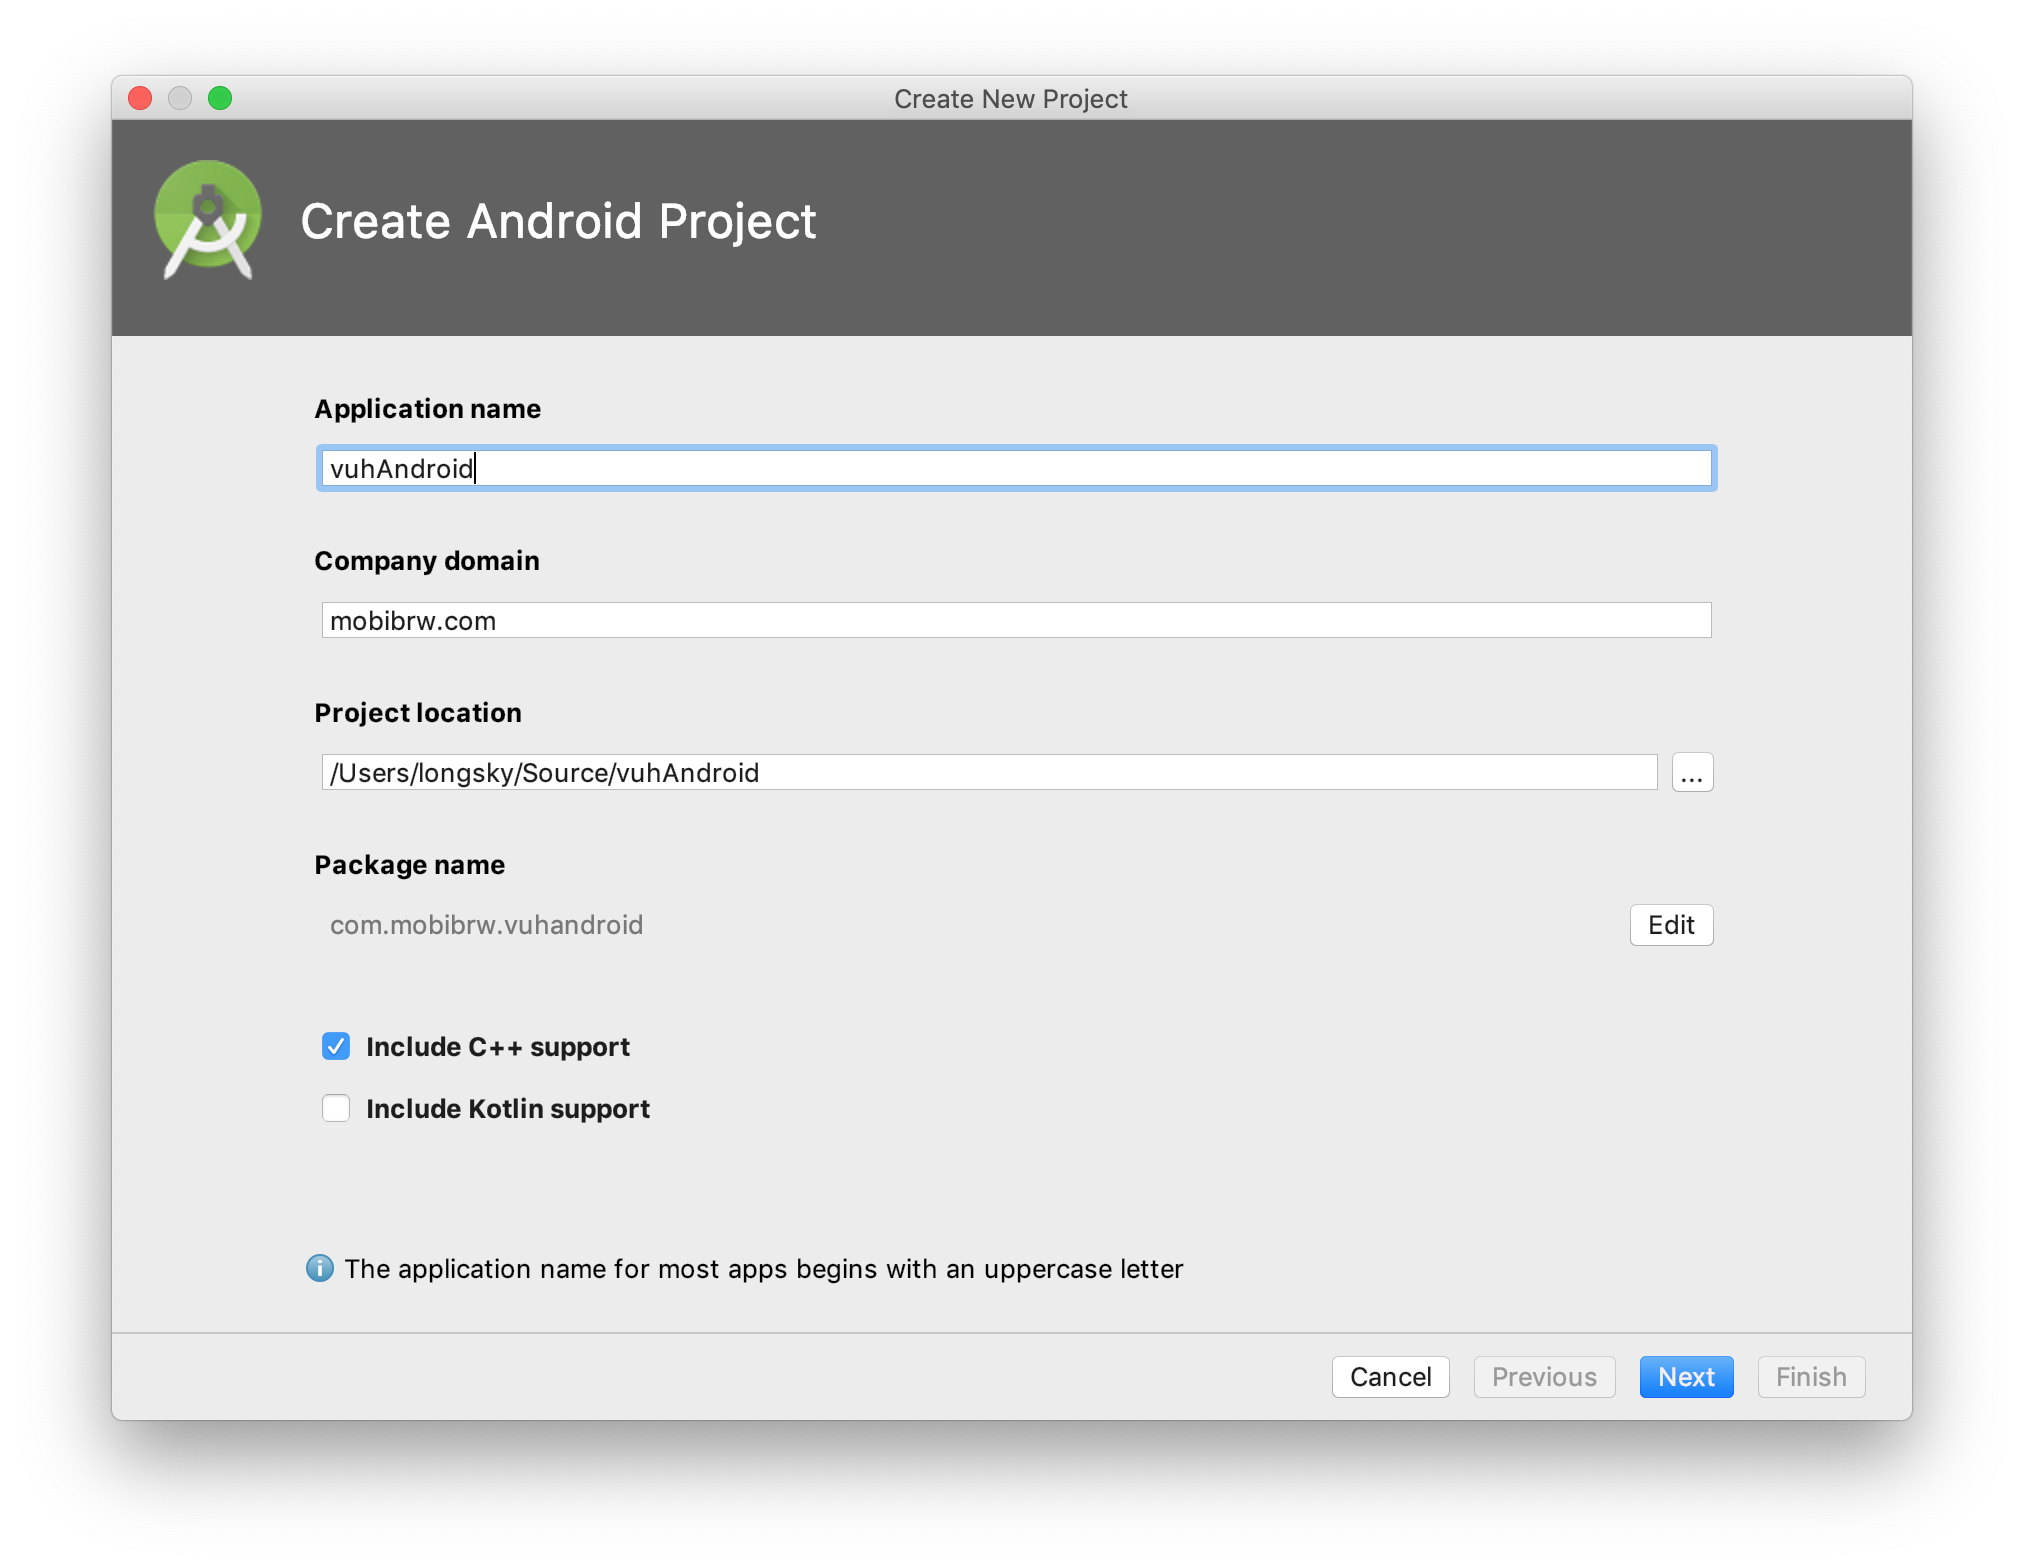The width and height of the screenshot is (2024, 1568).
Task: Click the Create New Project window title
Action: pyautogui.click(x=1011, y=99)
